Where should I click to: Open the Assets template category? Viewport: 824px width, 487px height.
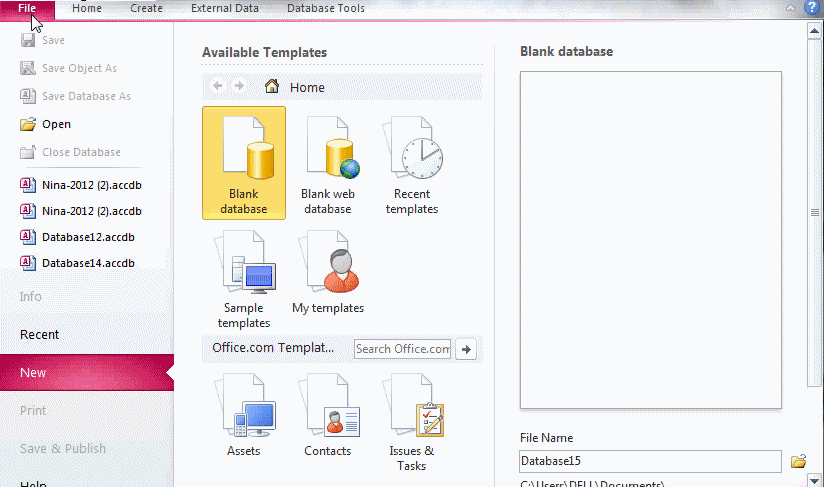click(x=244, y=415)
